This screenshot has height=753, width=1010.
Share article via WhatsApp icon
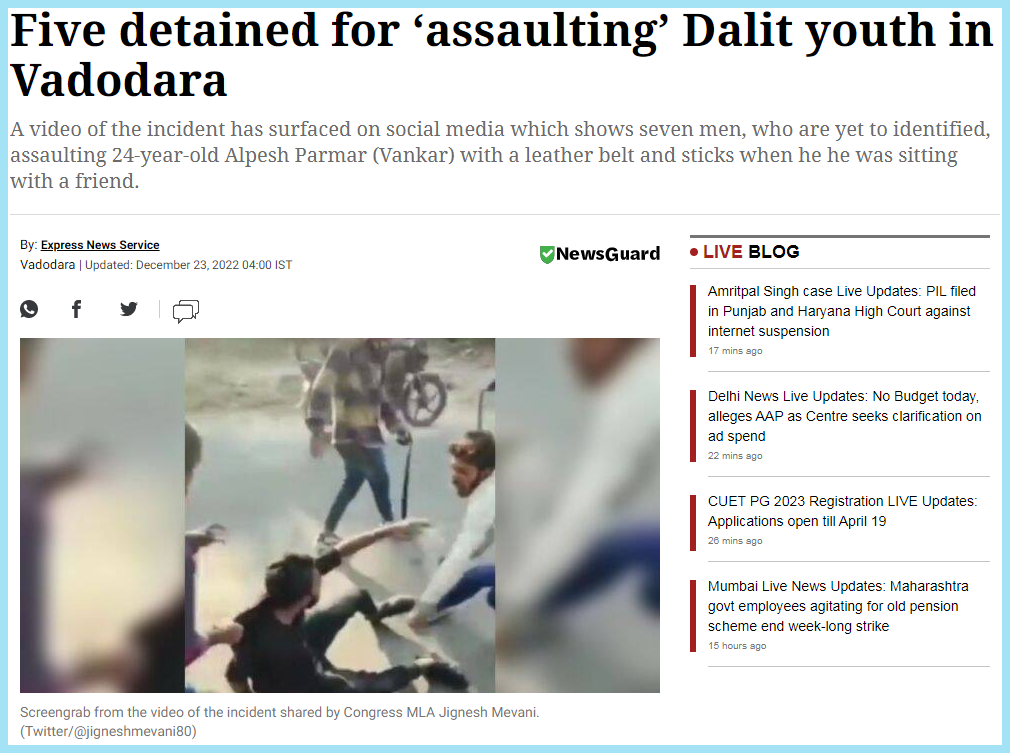29,309
